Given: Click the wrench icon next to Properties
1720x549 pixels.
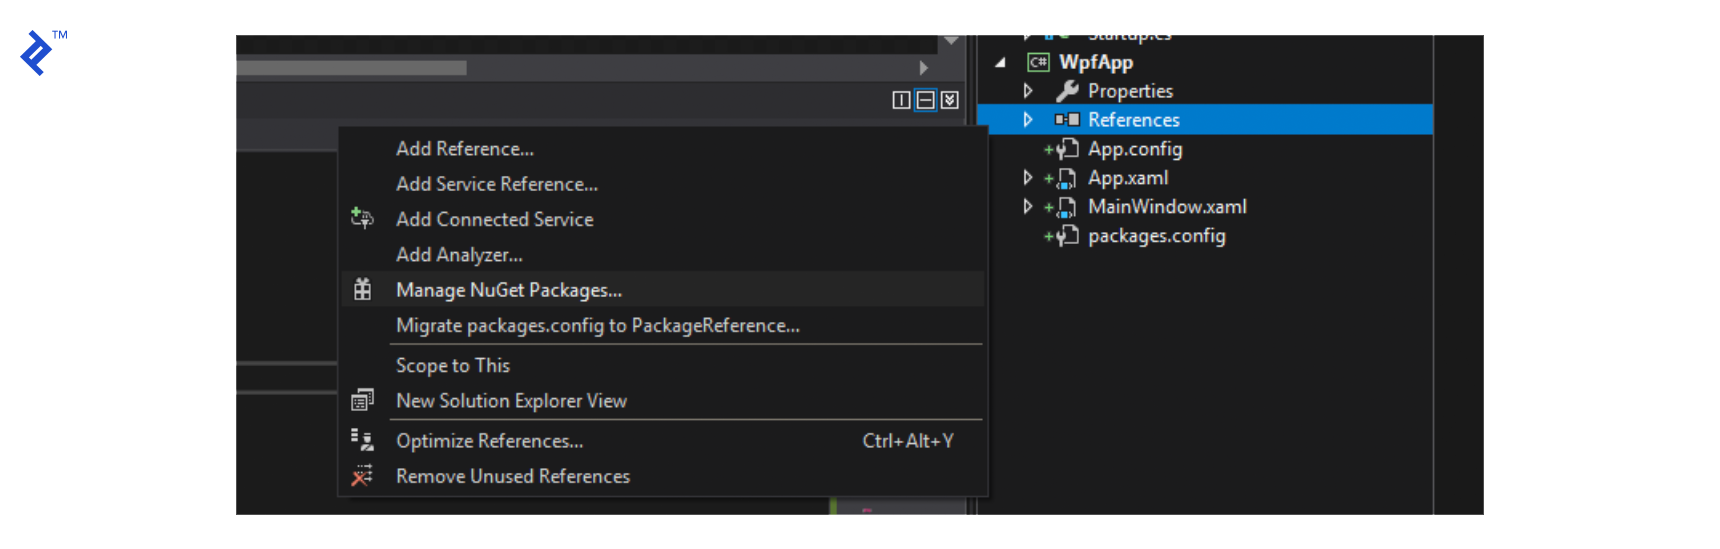Looking at the screenshot, I should click(x=1067, y=91).
